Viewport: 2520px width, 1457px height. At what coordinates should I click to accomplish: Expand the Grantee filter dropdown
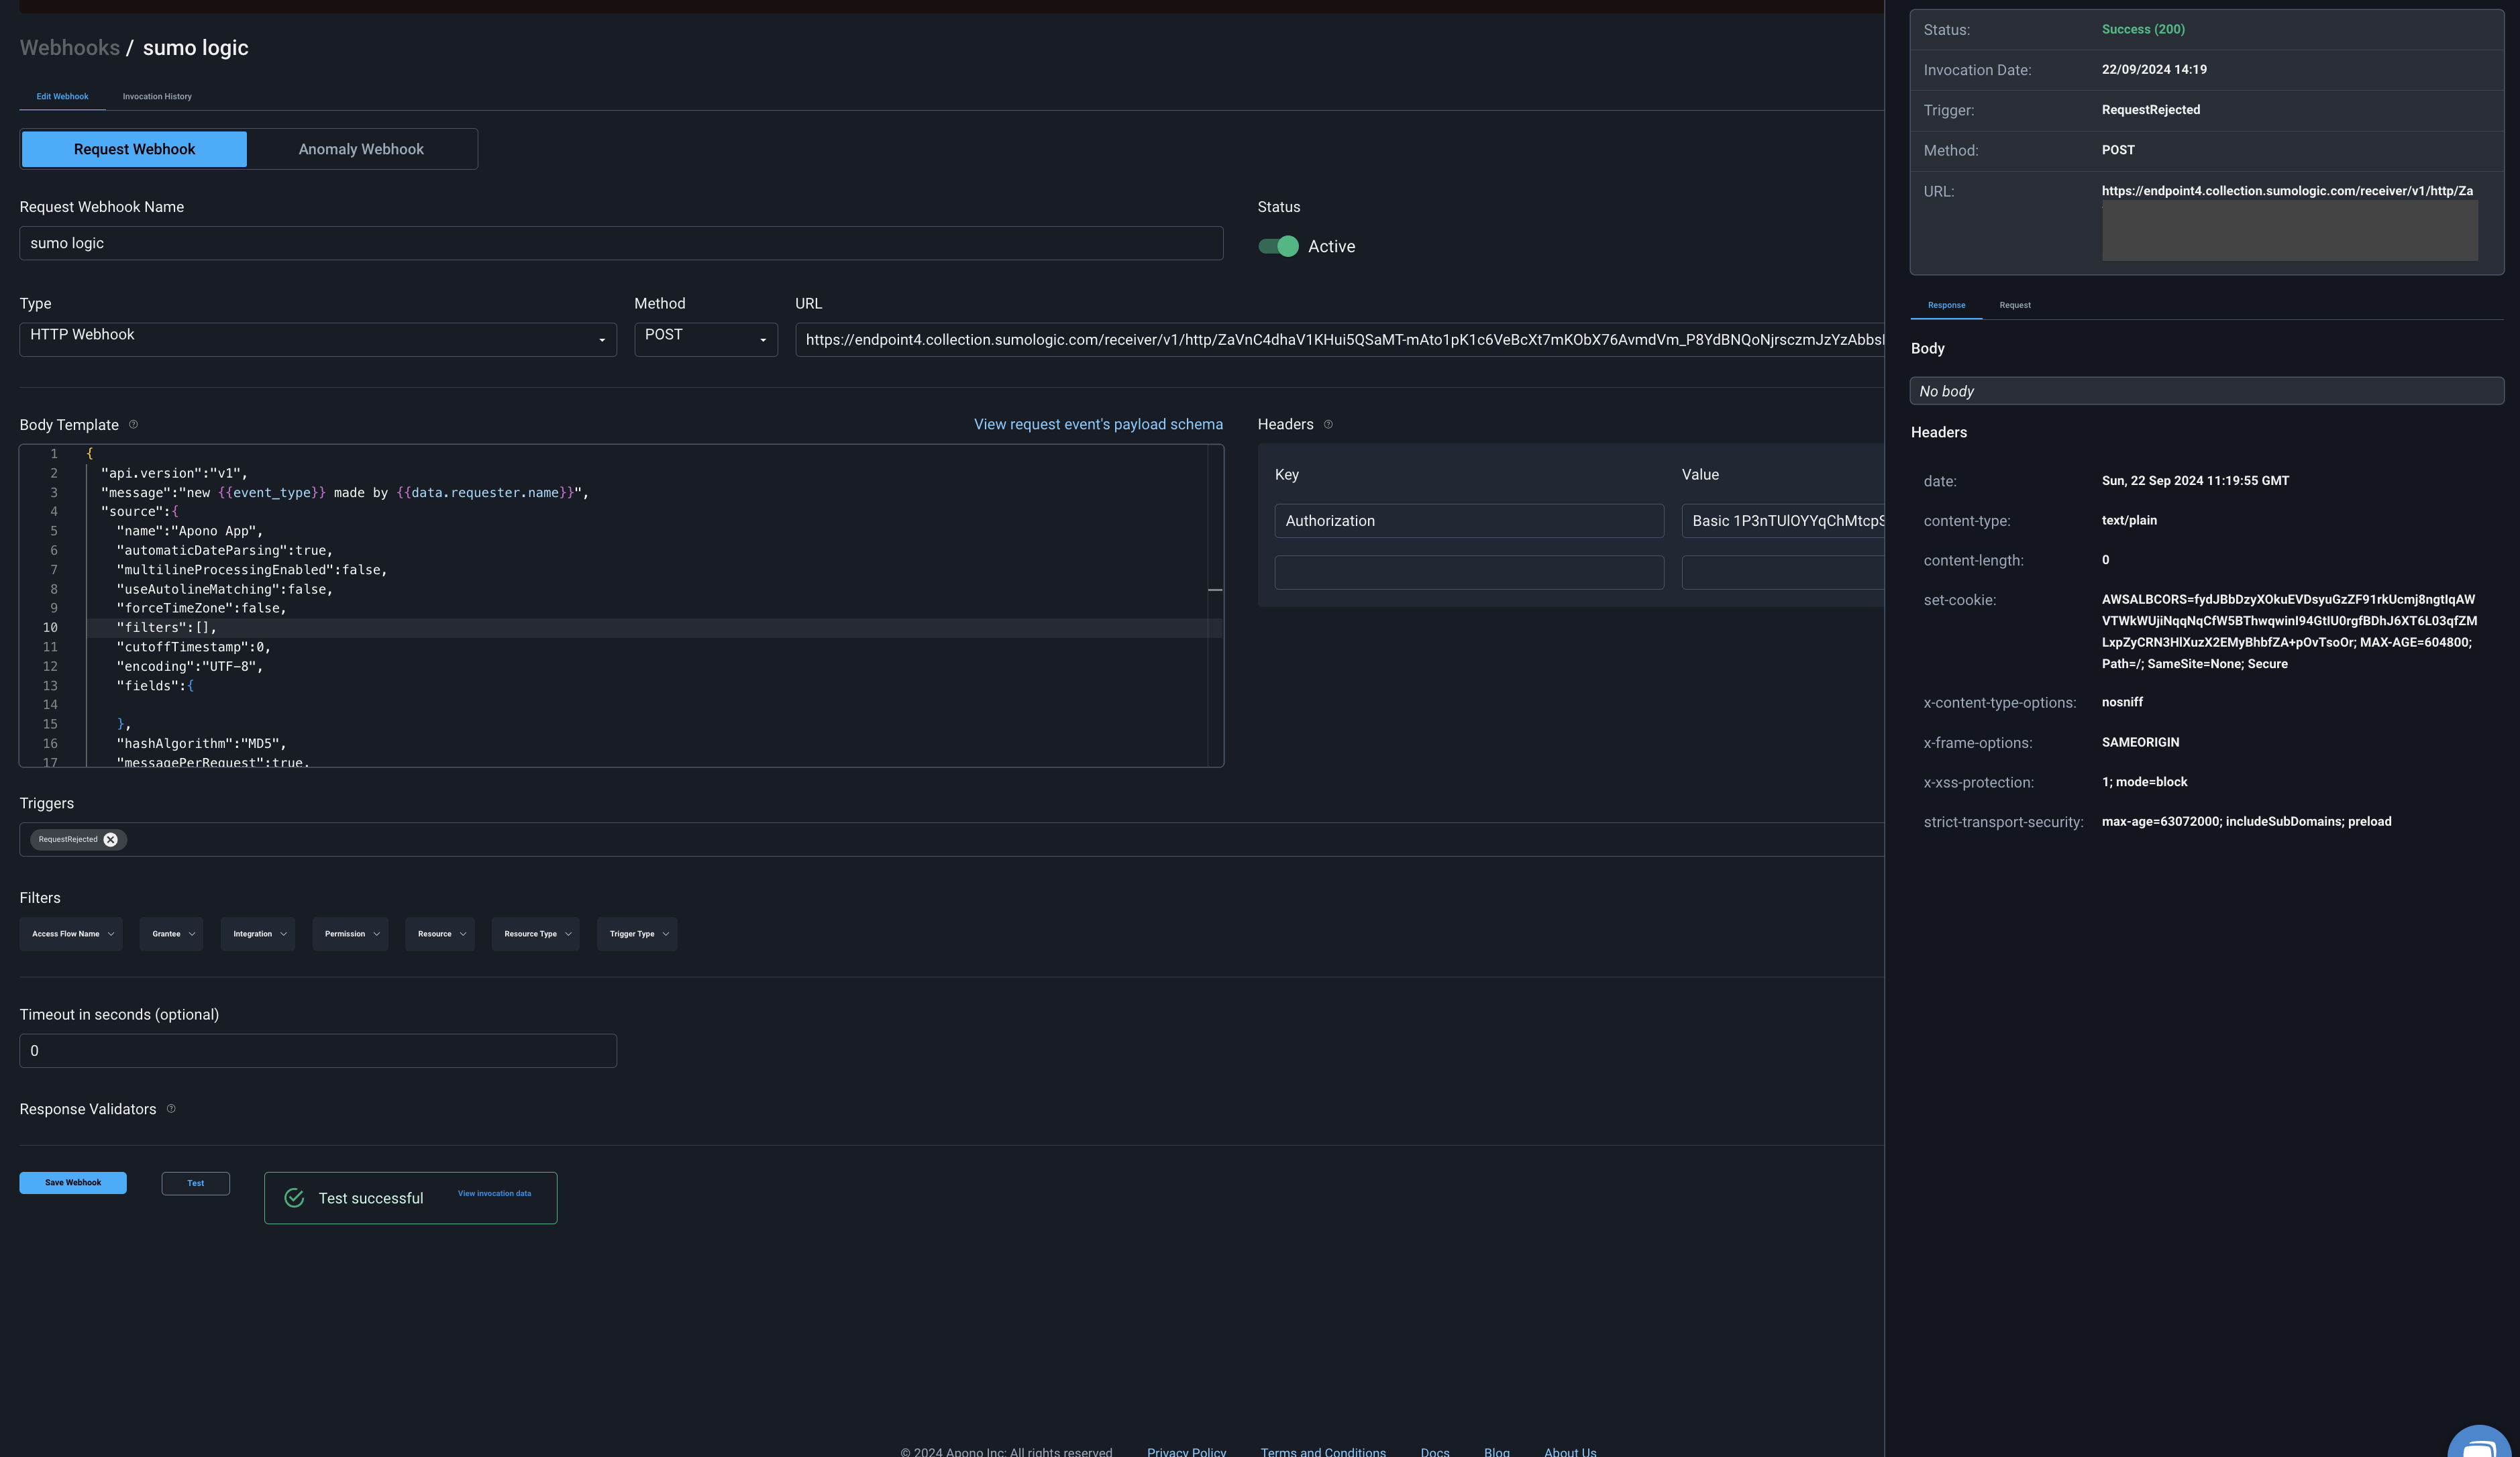point(171,933)
